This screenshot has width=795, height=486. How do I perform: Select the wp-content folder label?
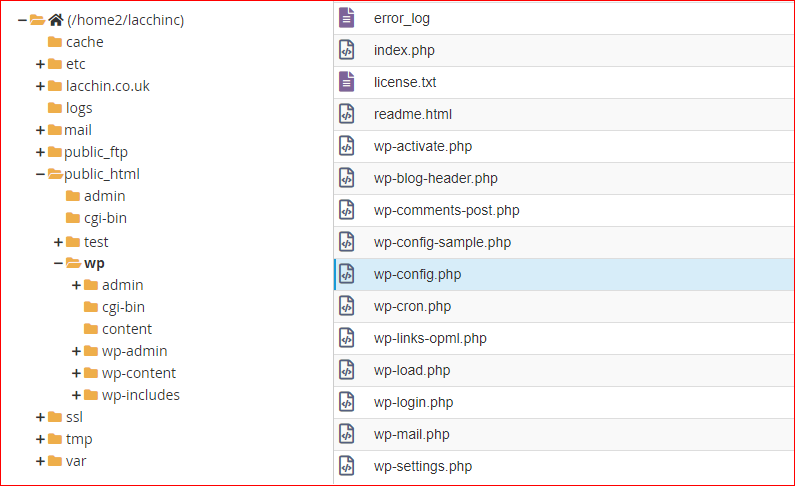(139, 373)
